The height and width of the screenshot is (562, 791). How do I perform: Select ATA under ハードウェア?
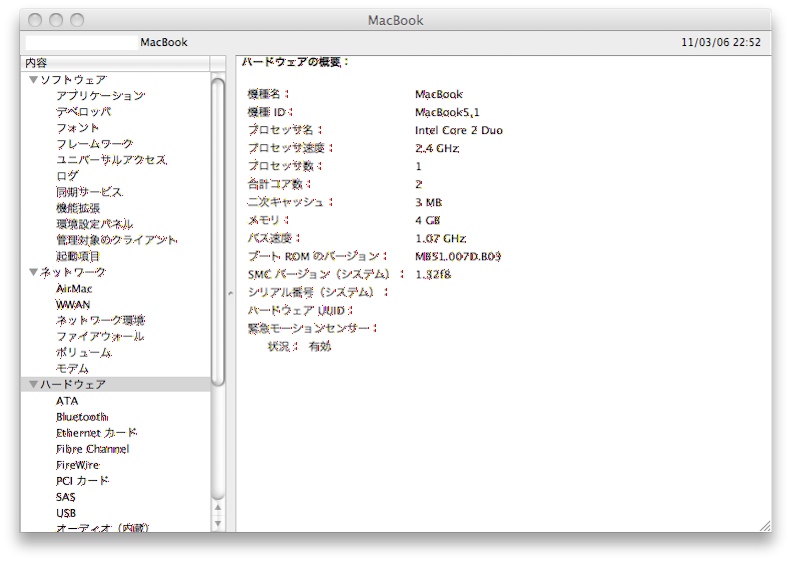pos(67,401)
